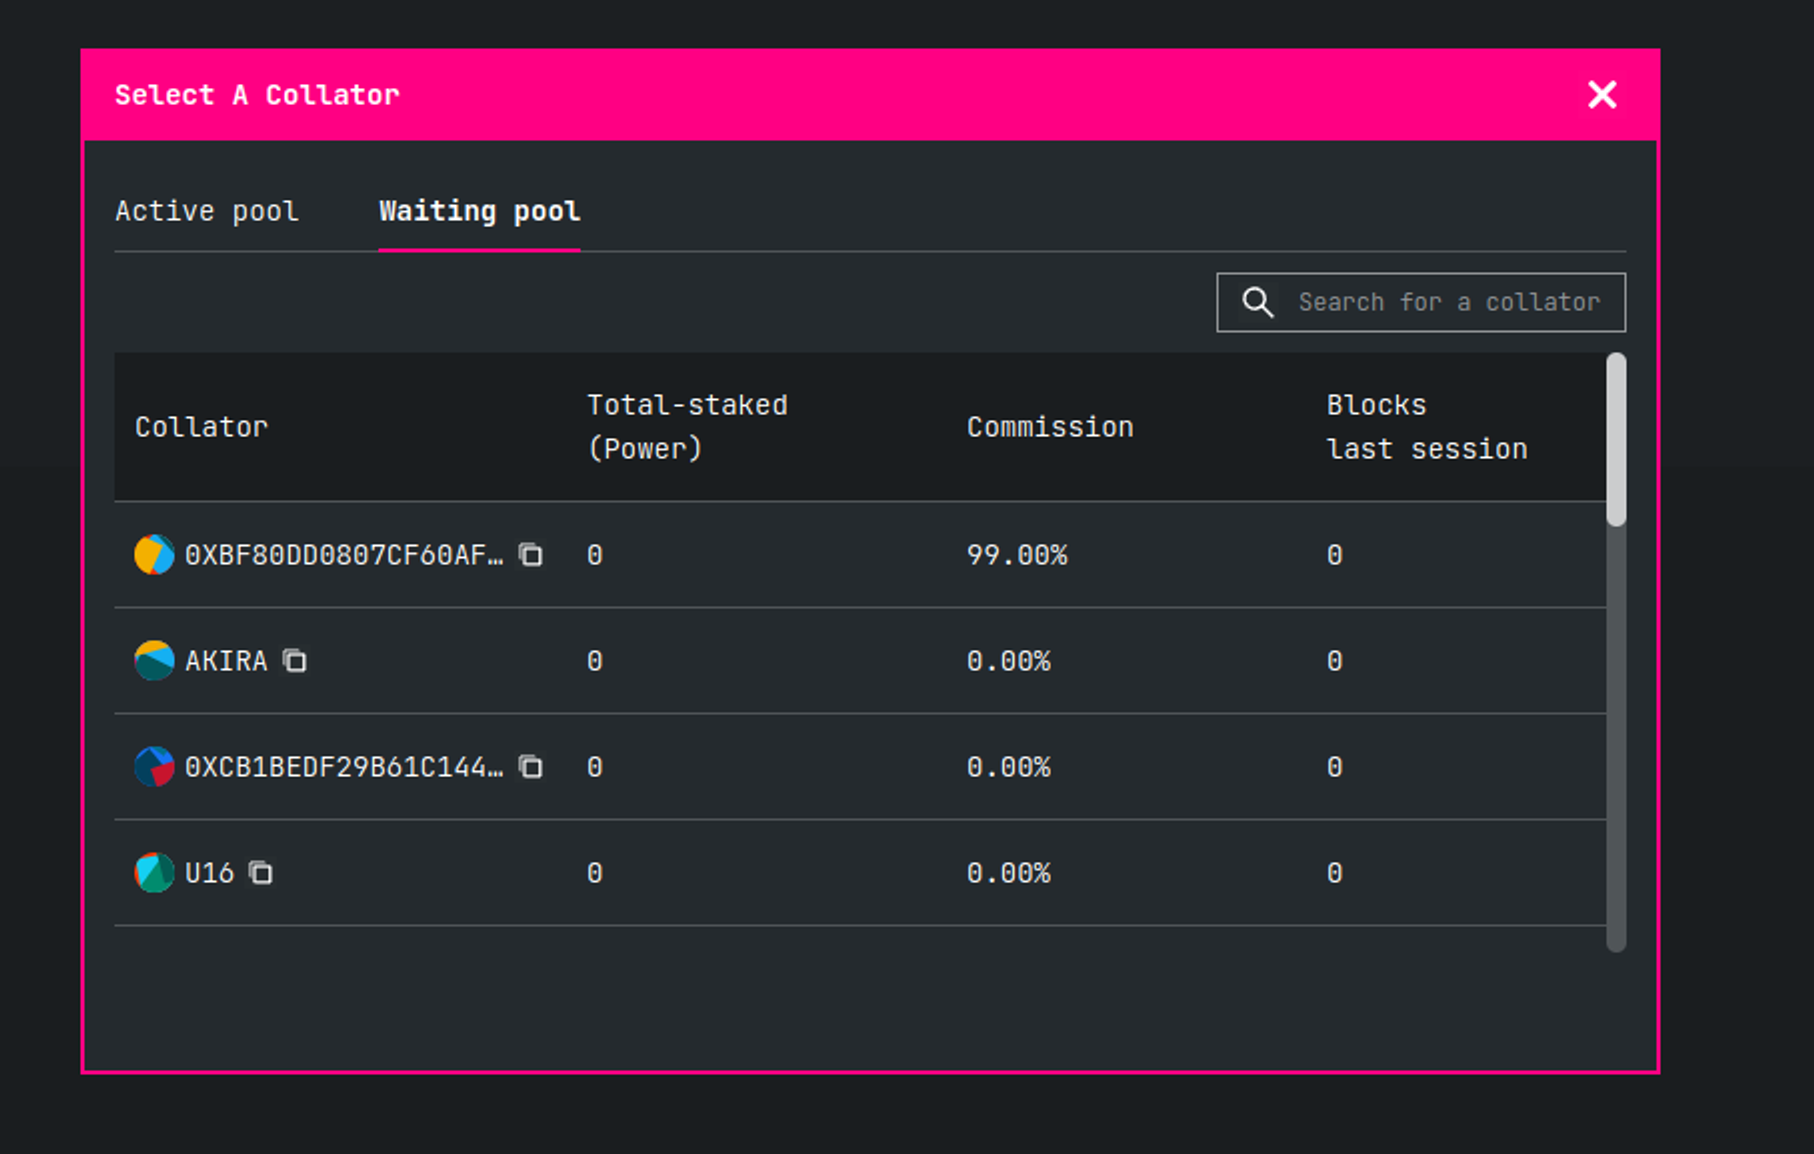Viewport: 1814px width, 1154px height.
Task: Copy the U16 collator address
Action: coord(261,873)
